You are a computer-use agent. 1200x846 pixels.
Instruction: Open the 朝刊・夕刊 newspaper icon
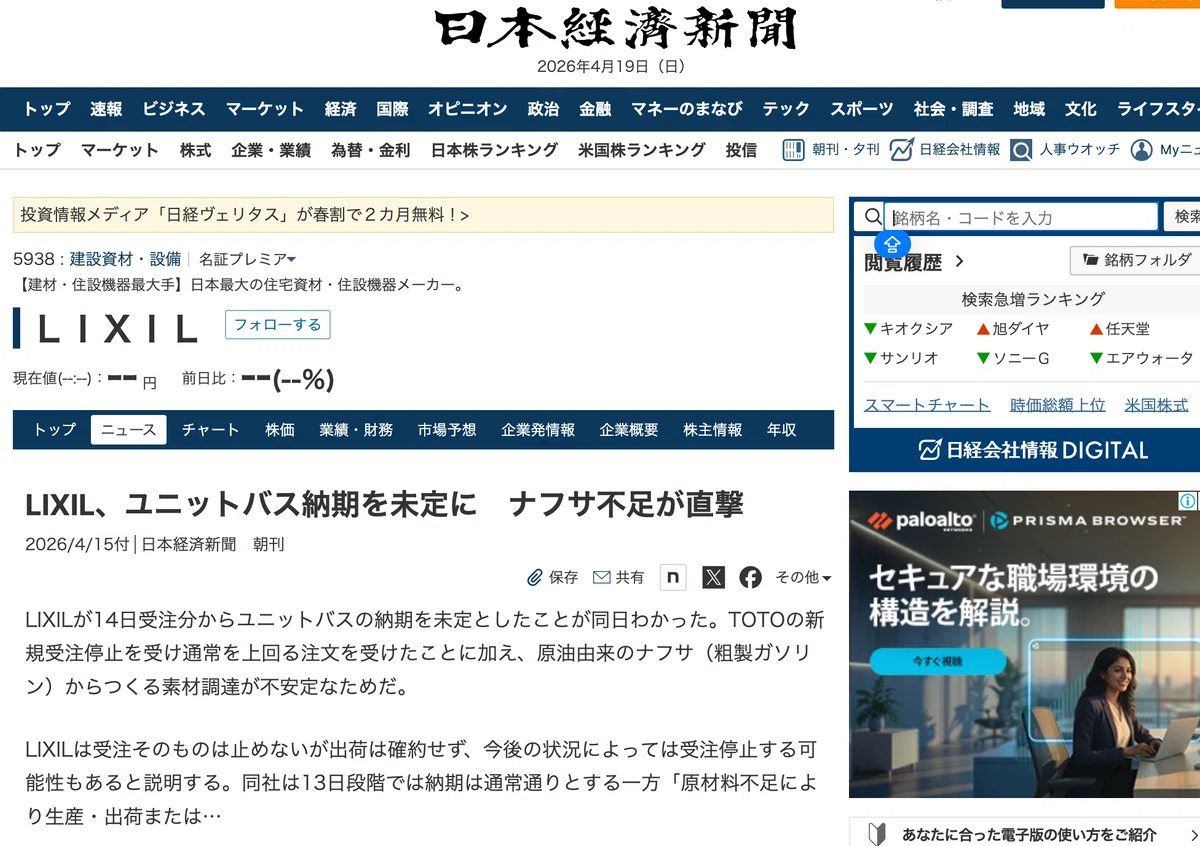tap(793, 150)
